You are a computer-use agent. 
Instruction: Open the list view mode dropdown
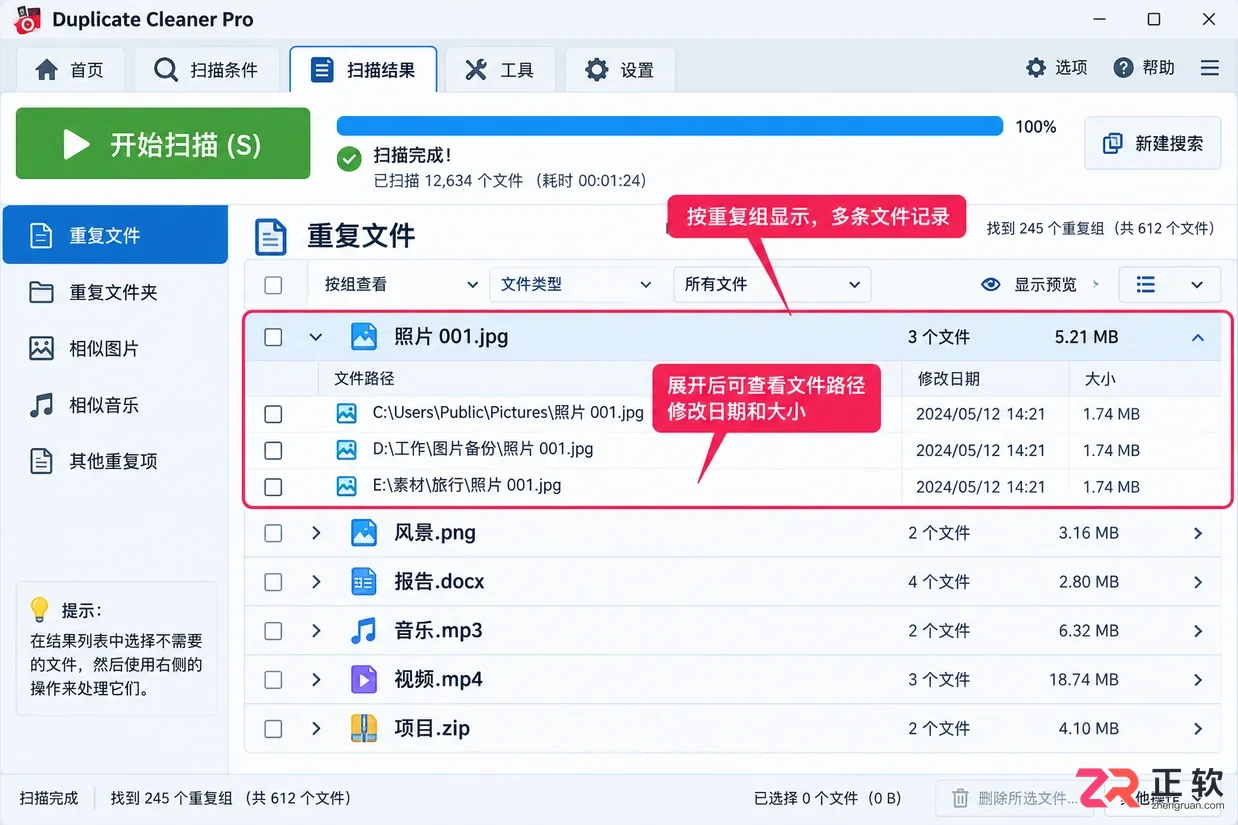click(1169, 285)
